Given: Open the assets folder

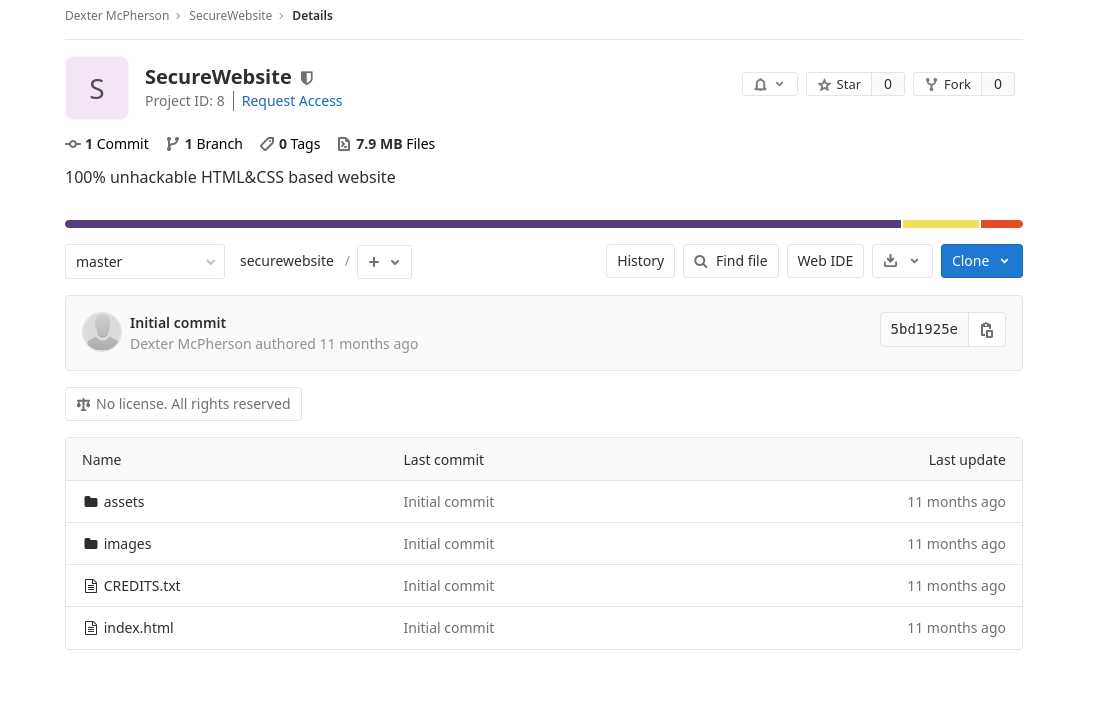Looking at the screenshot, I should click(x=124, y=502).
